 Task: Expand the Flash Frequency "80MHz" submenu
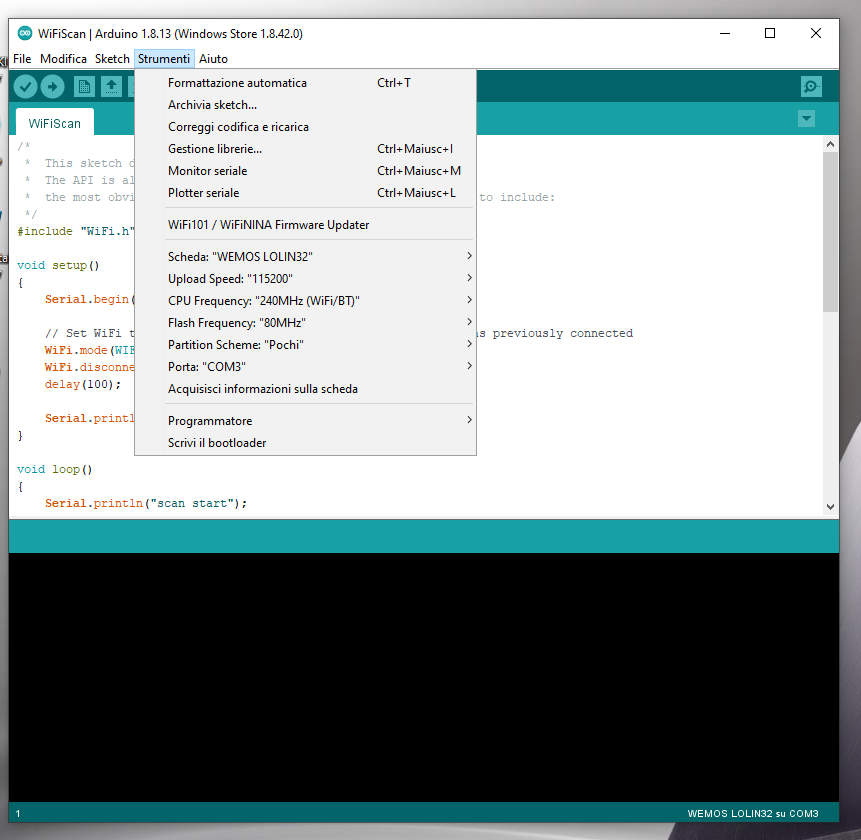(x=320, y=322)
